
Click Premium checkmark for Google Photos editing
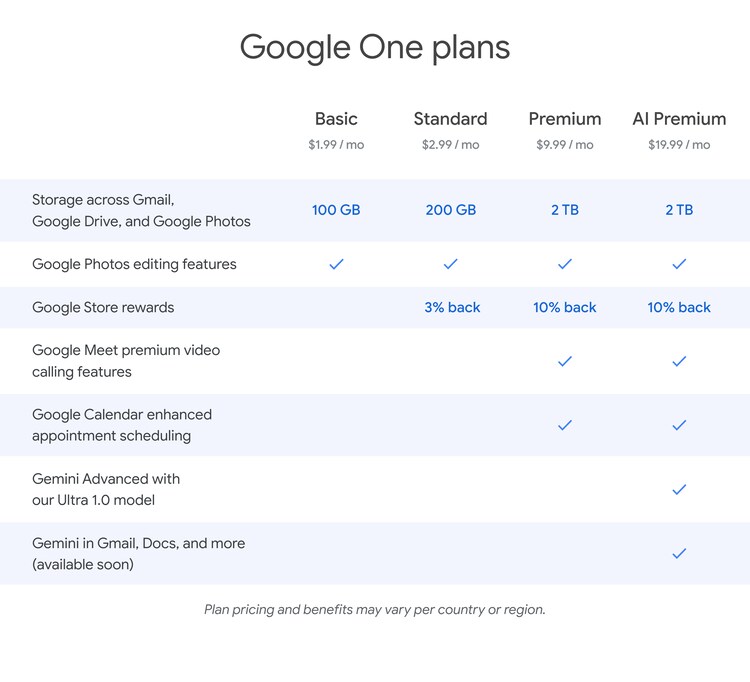pos(565,264)
